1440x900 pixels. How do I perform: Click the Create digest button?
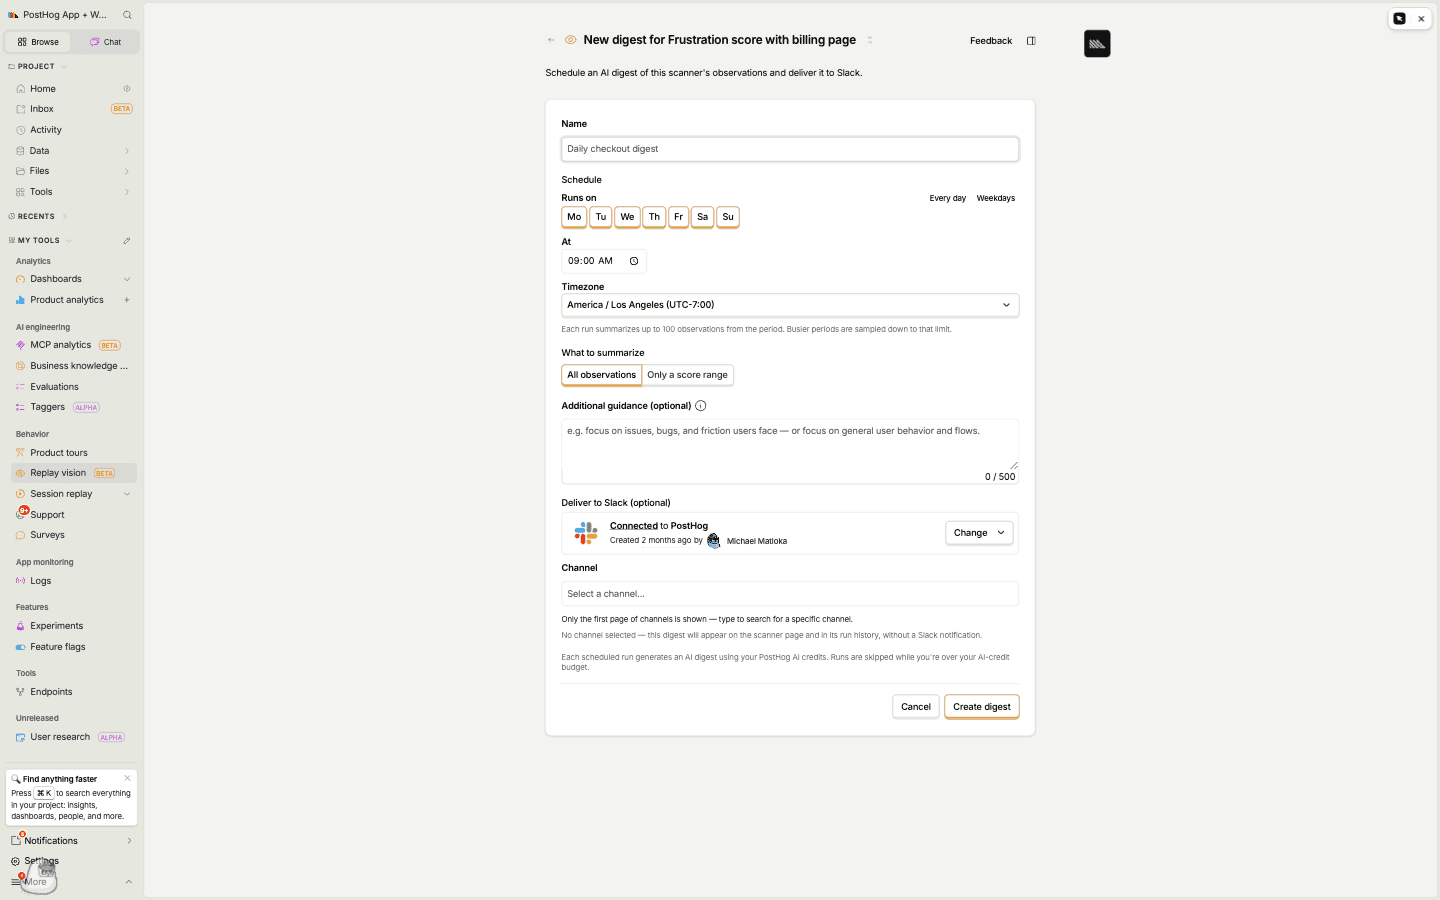pos(982,707)
